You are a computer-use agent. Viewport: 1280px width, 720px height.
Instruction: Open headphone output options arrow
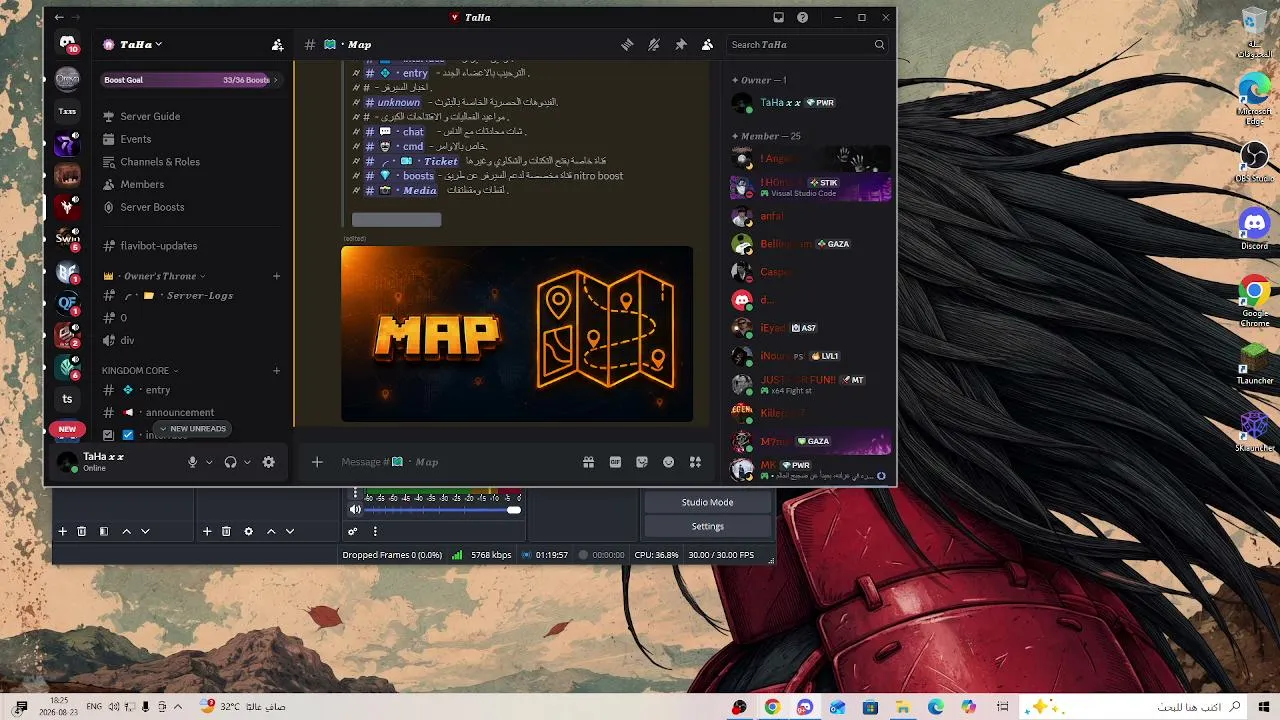(247, 462)
